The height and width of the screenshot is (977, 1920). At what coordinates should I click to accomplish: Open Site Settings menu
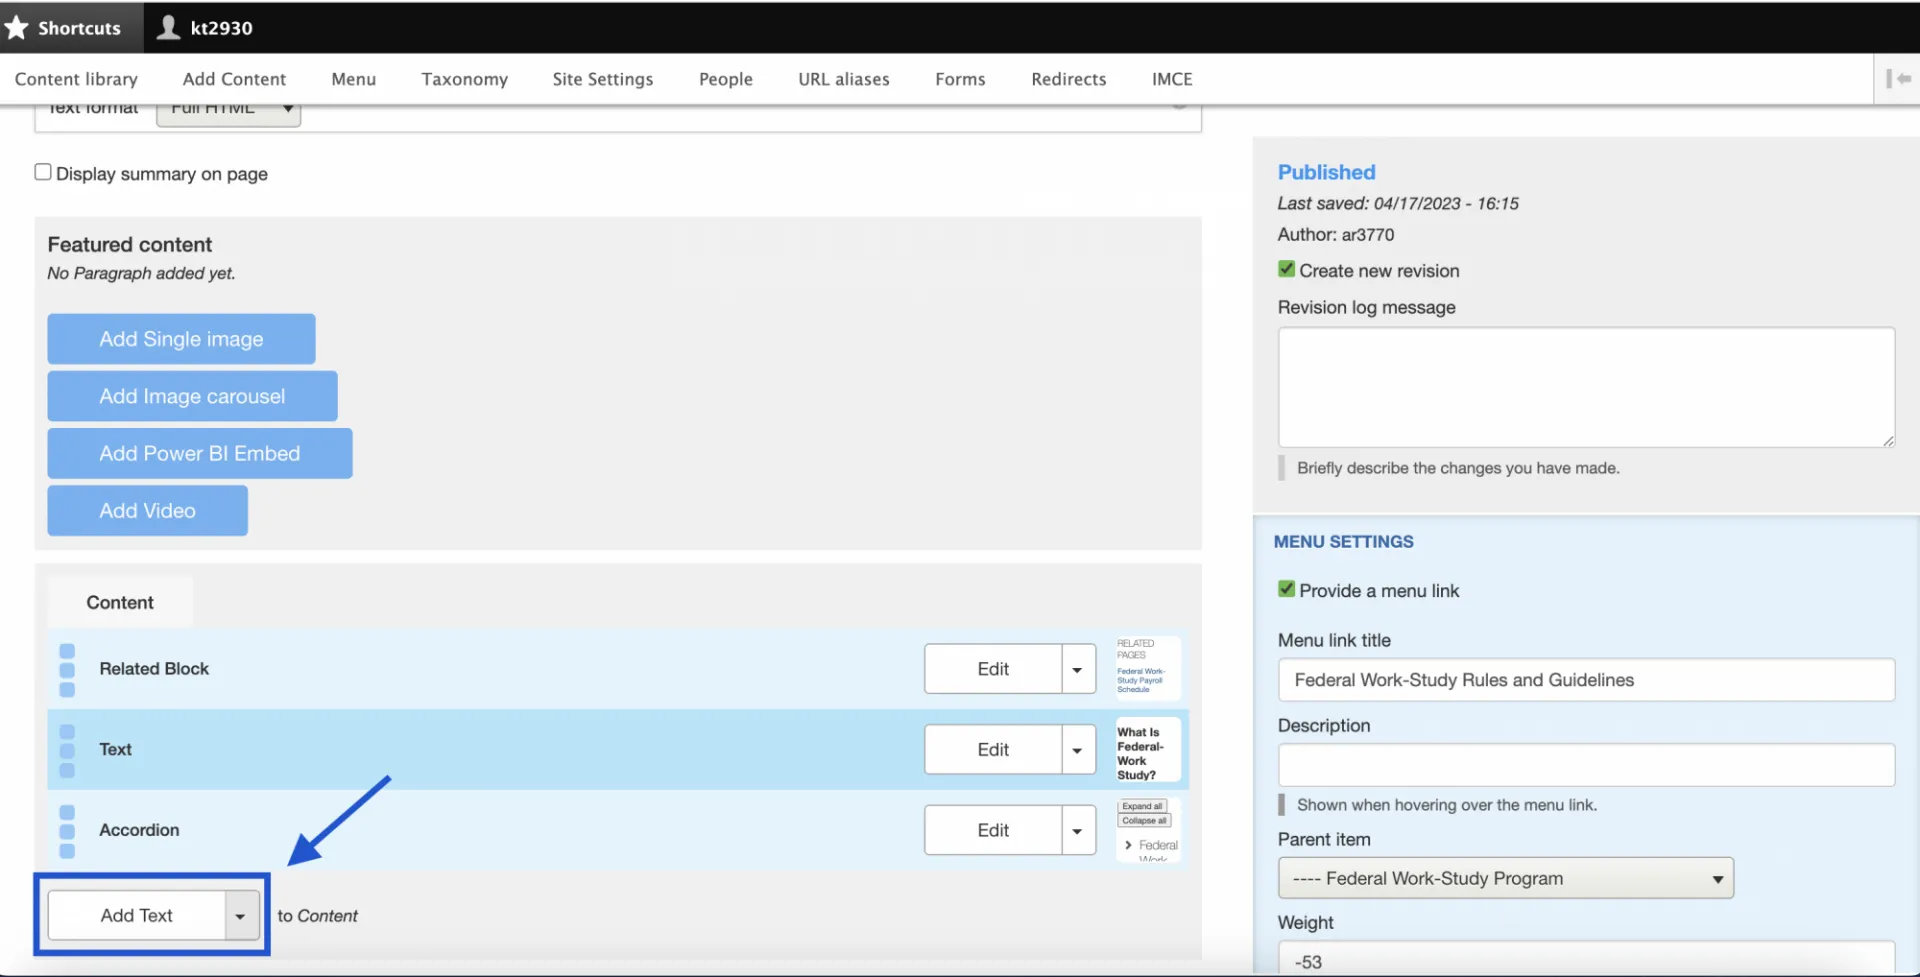(603, 78)
